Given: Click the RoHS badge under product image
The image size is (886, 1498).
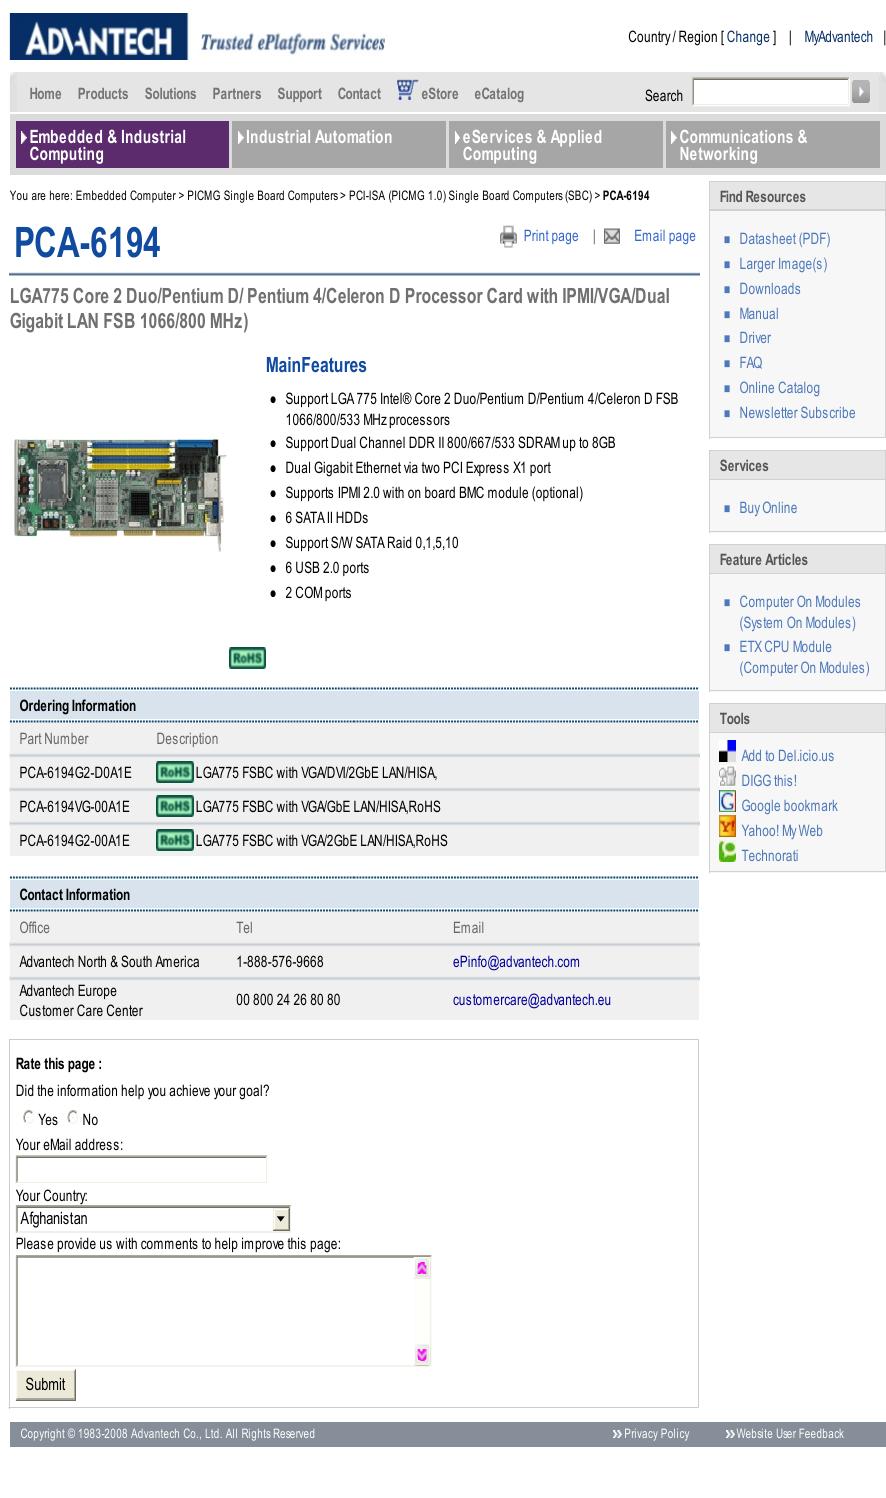Looking at the screenshot, I should pos(247,658).
